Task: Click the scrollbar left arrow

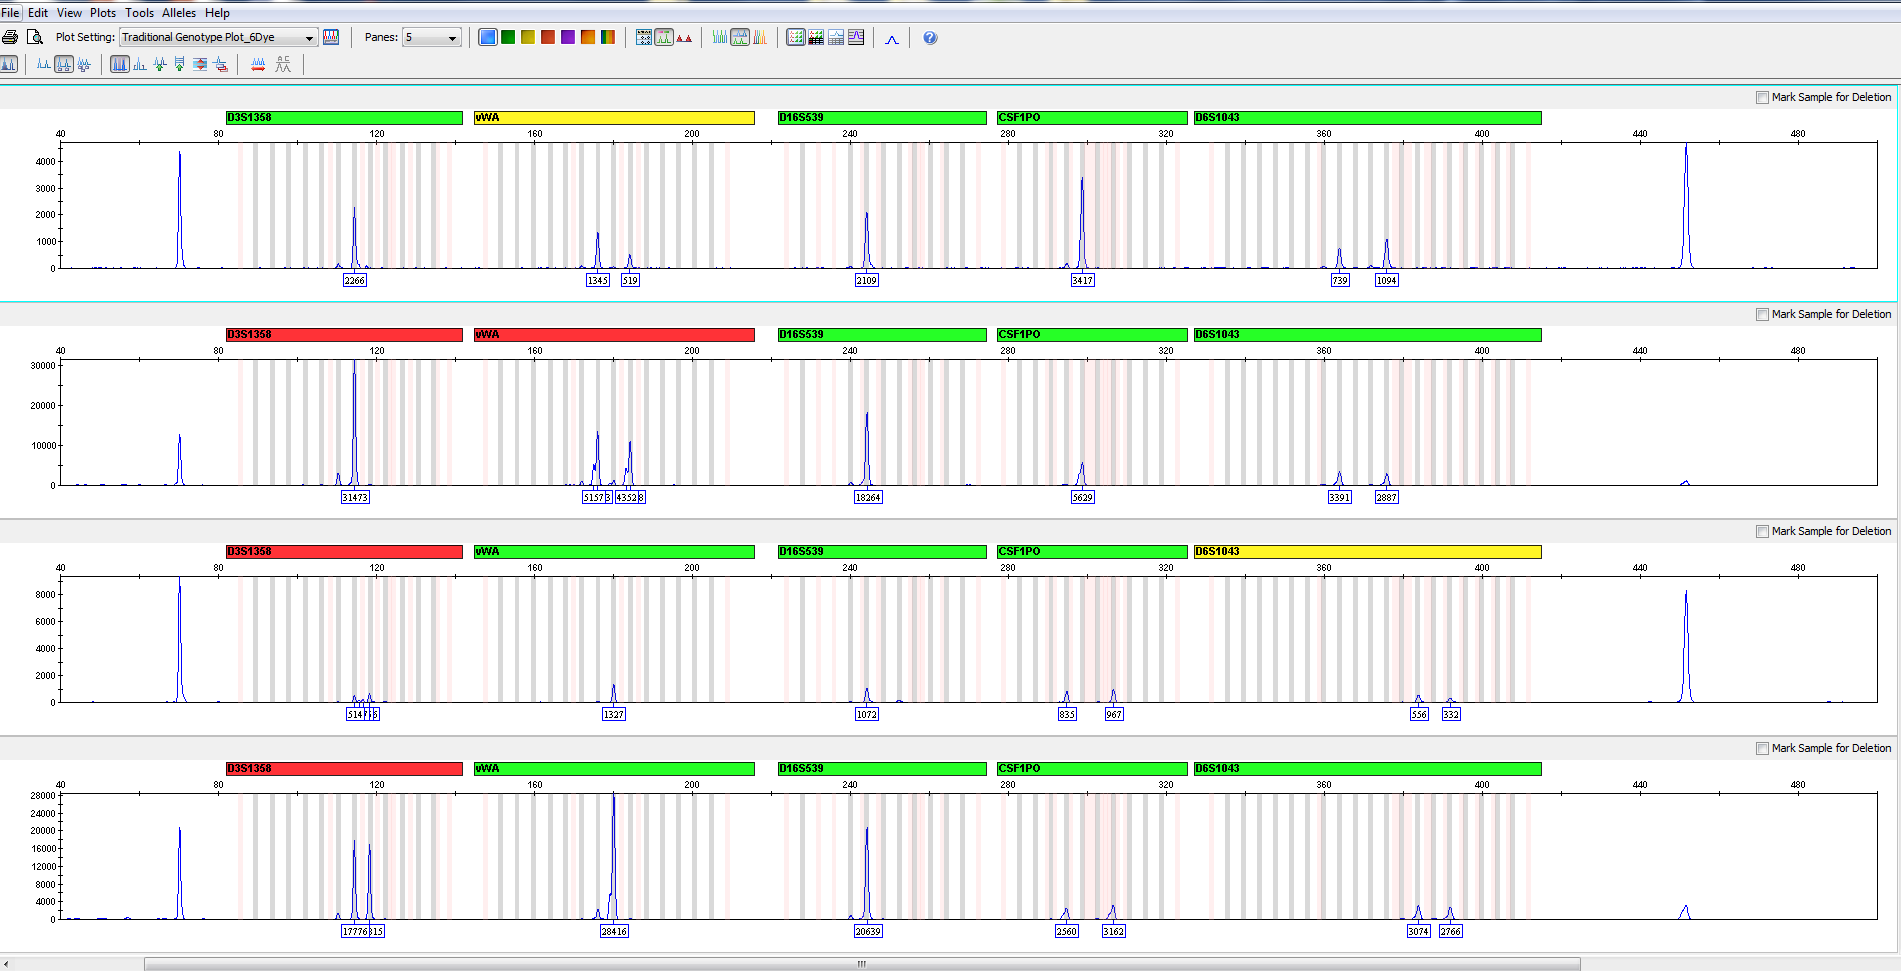Action: pyautogui.click(x=6, y=964)
